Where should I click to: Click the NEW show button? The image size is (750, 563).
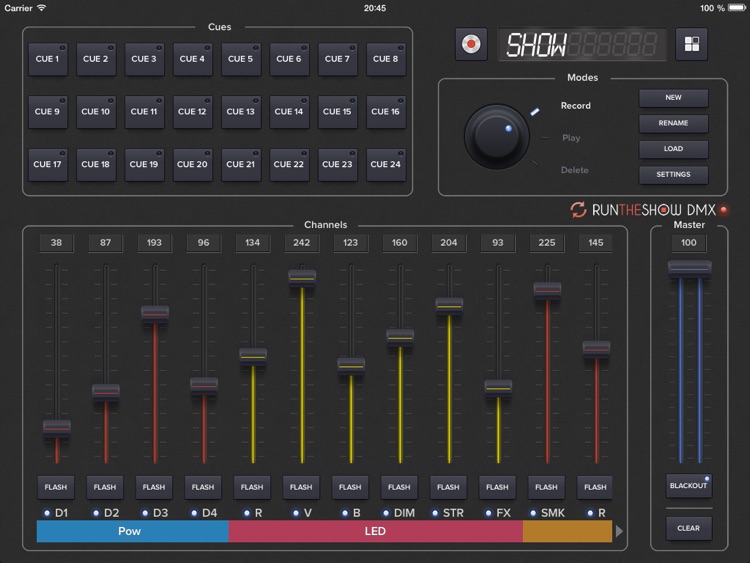coord(673,98)
